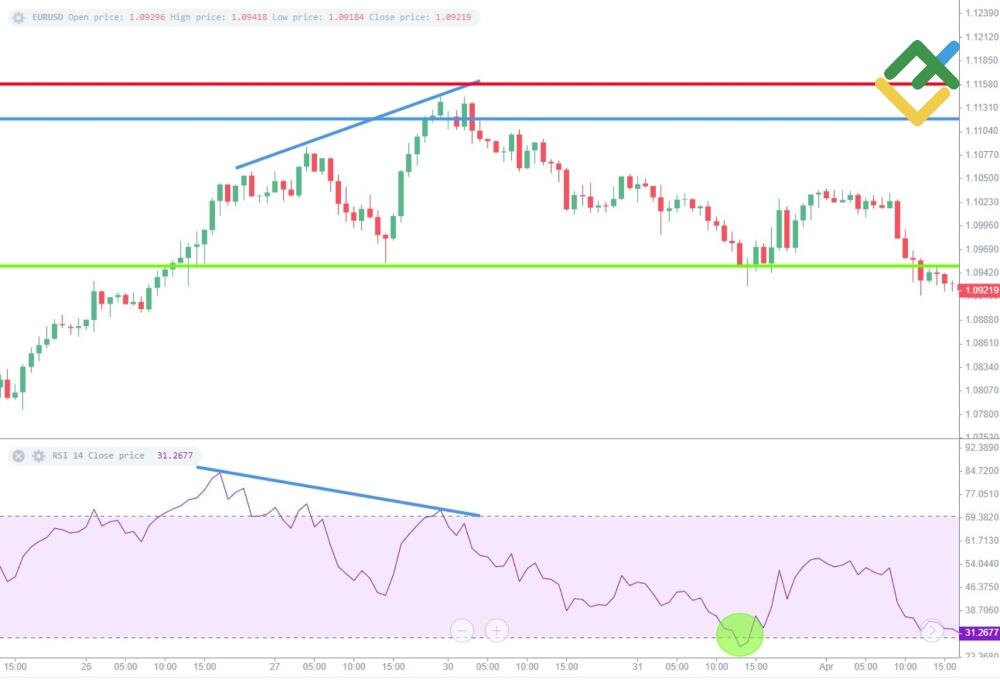
Task: Open the RSI 14 indicator settings gear
Action: tap(39, 456)
